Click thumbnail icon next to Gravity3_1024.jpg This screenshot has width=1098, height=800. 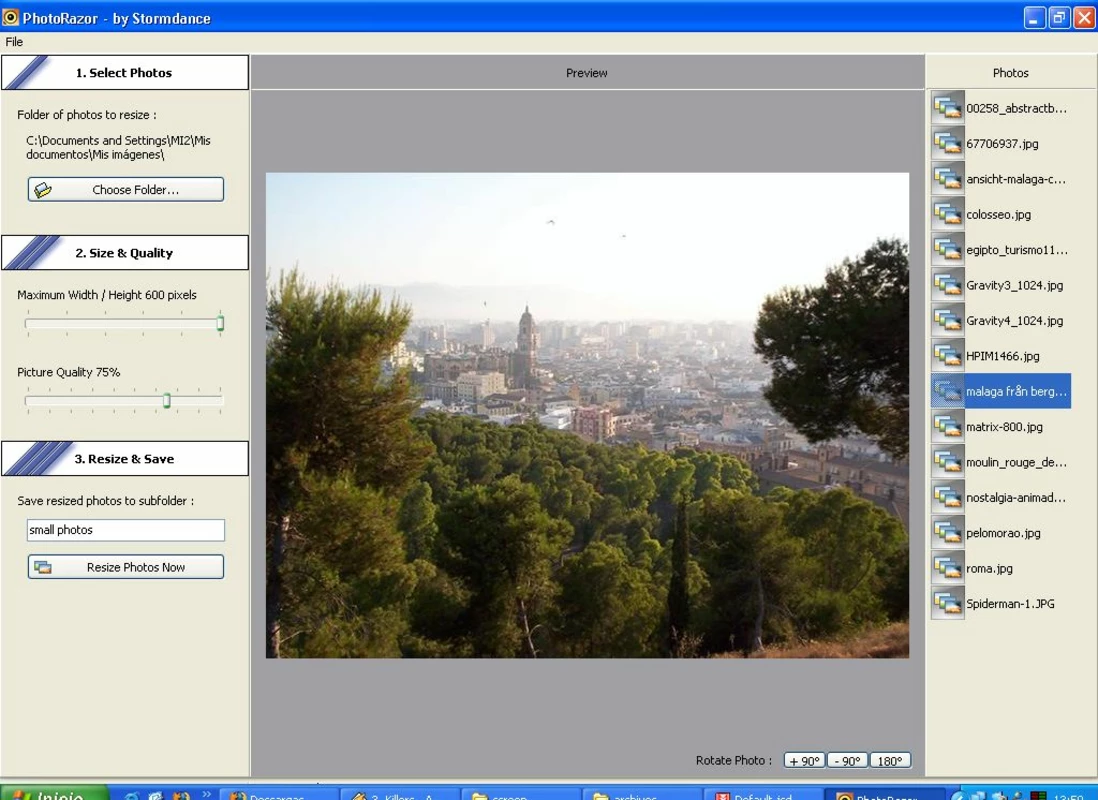[x=947, y=285]
